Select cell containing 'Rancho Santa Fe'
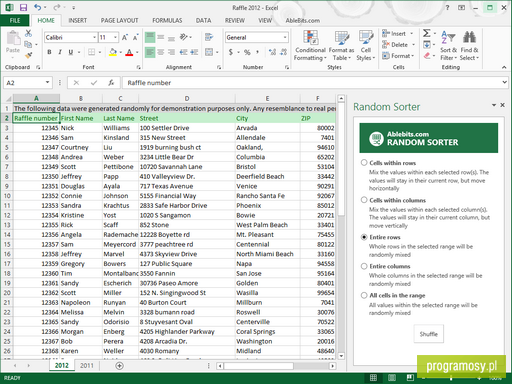This screenshot has width=512, height=384. 268,196
